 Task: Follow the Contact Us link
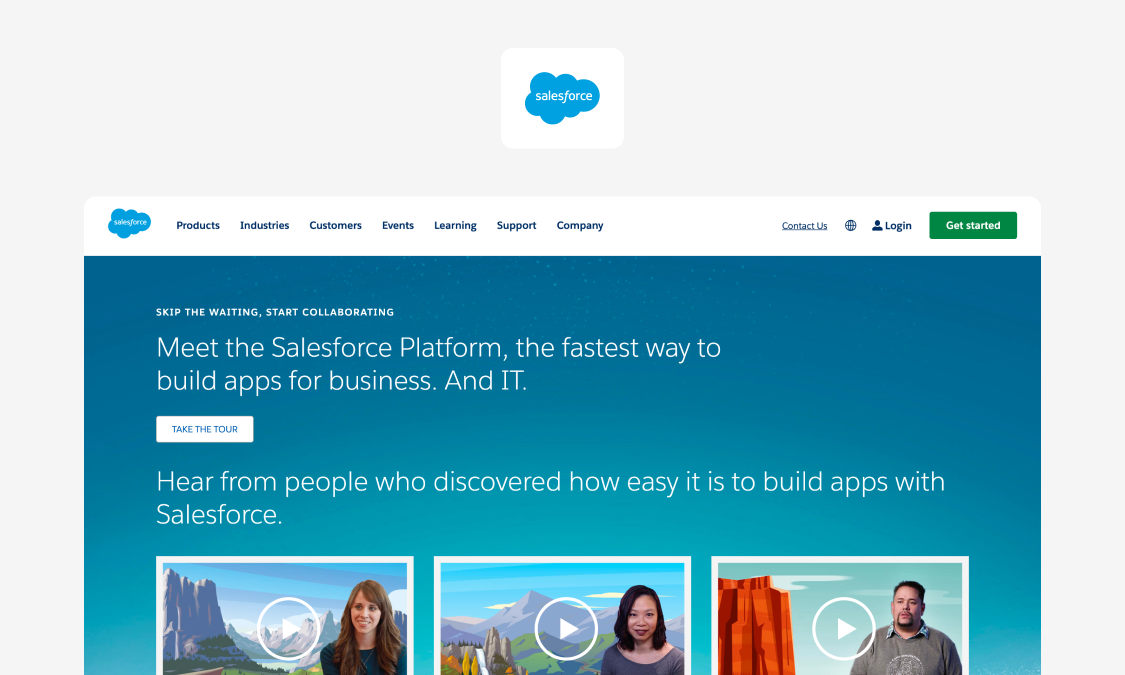804,225
